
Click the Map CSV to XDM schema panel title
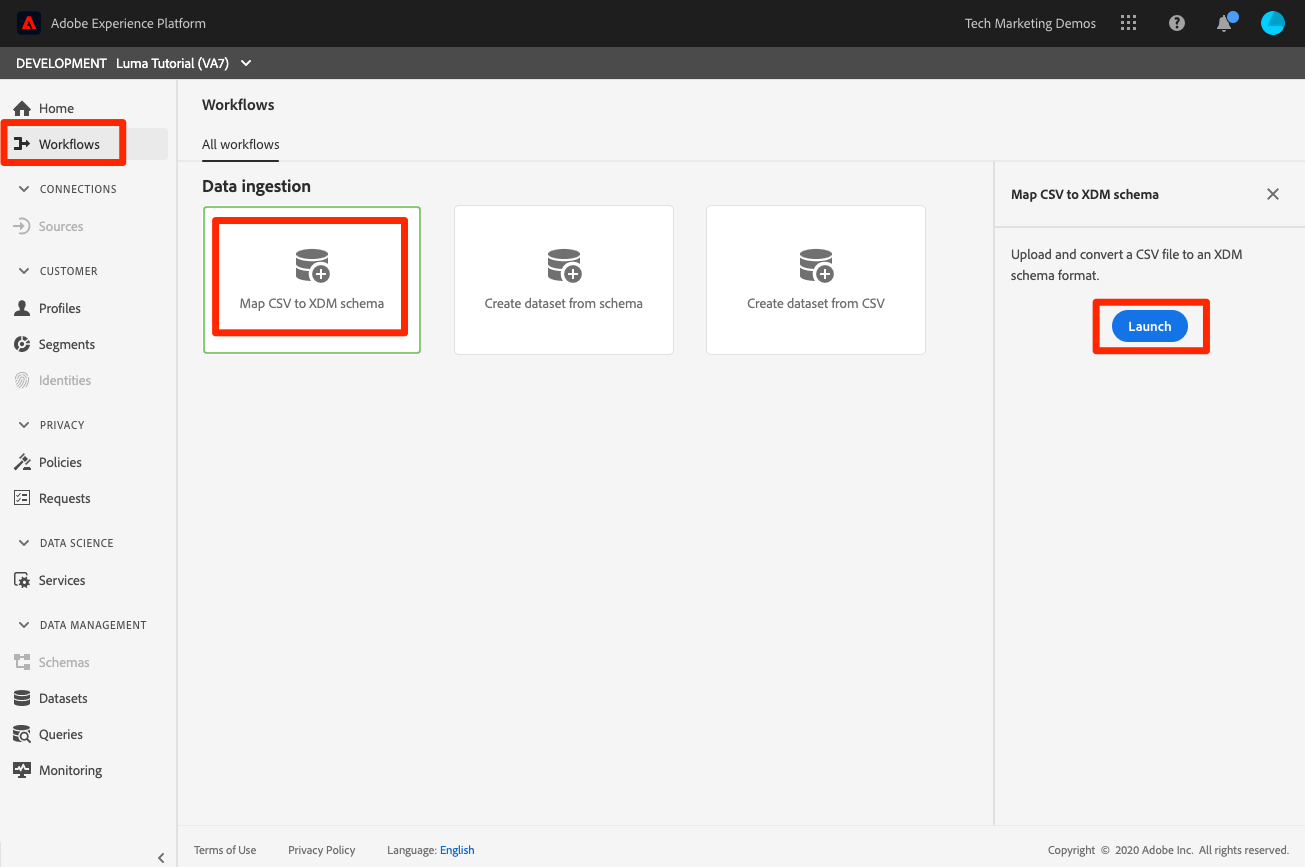click(x=1085, y=194)
